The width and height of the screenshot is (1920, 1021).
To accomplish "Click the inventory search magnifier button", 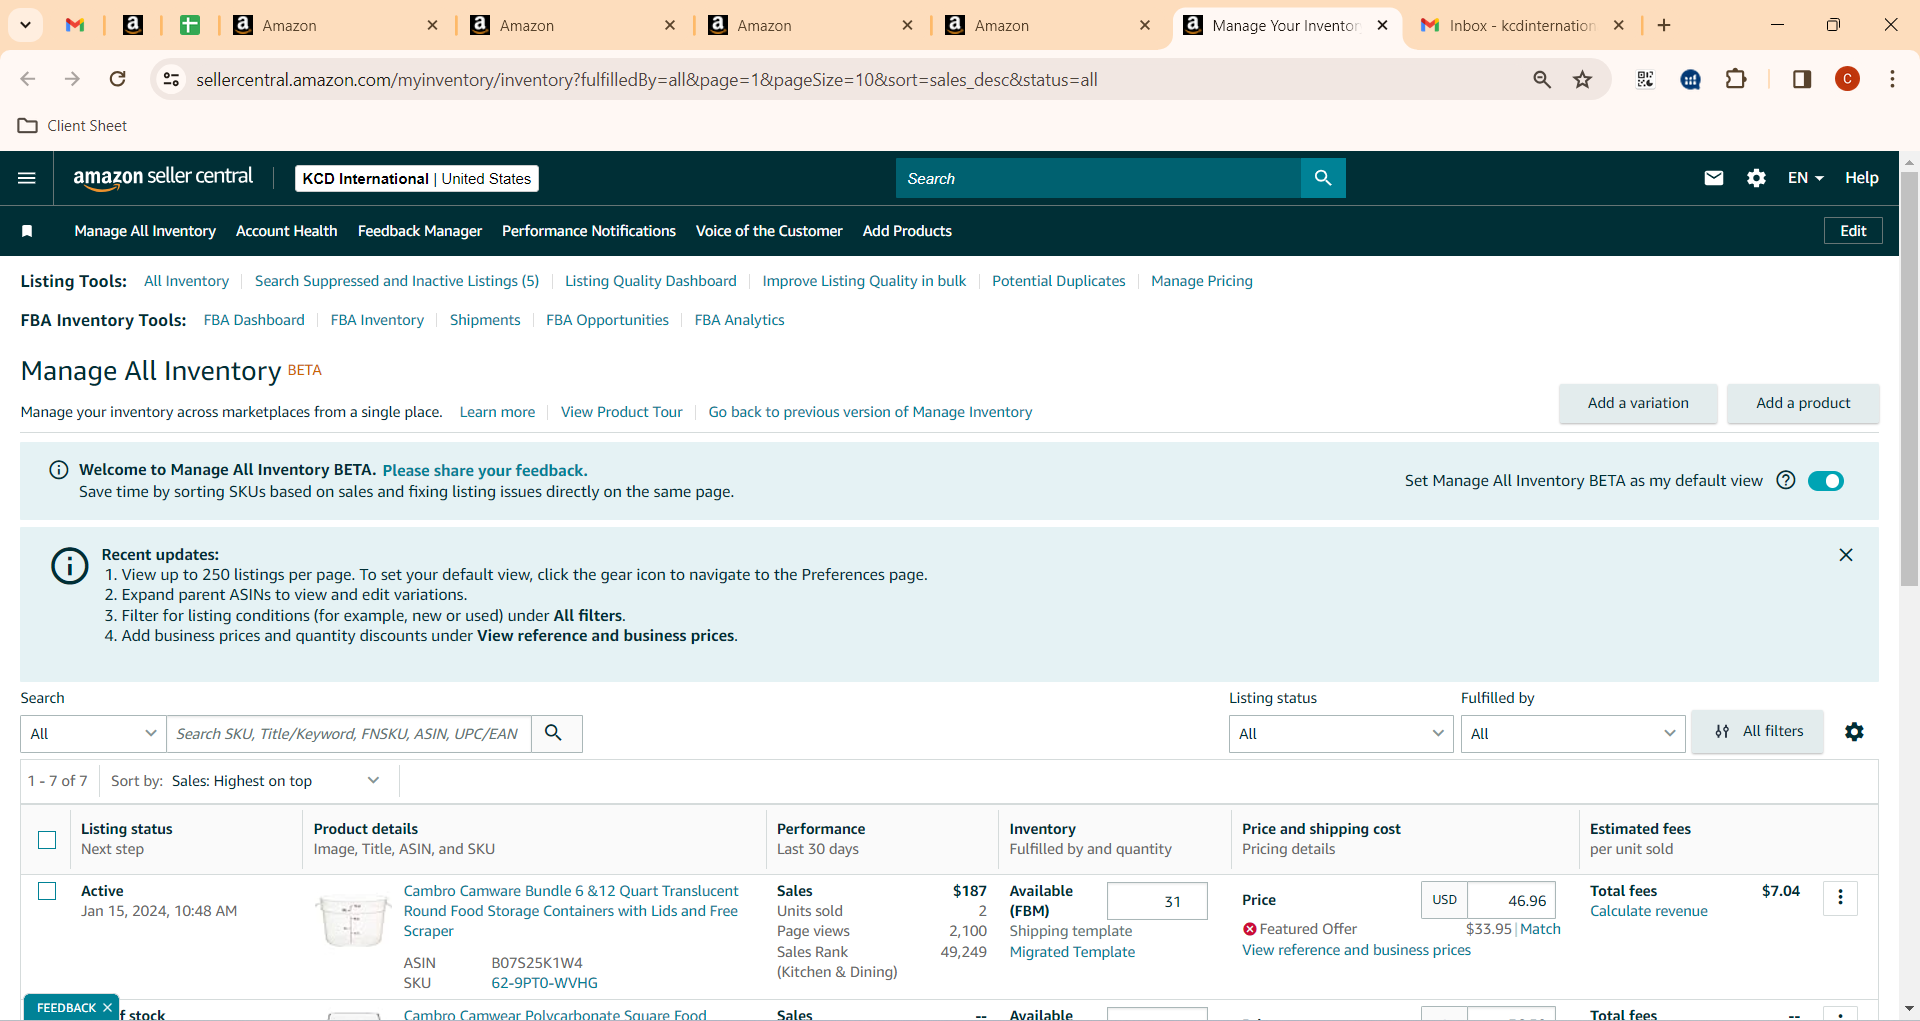I will click(554, 733).
